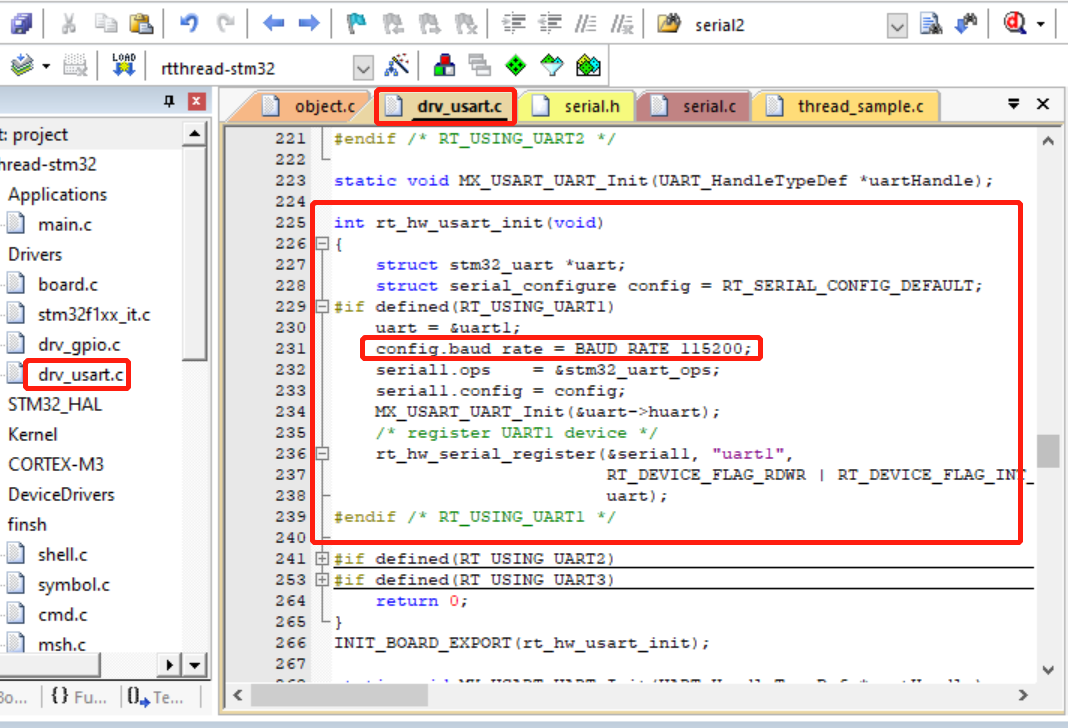This screenshot has height=728, width=1068.
Task: Pin the project panel
Action: 169,101
